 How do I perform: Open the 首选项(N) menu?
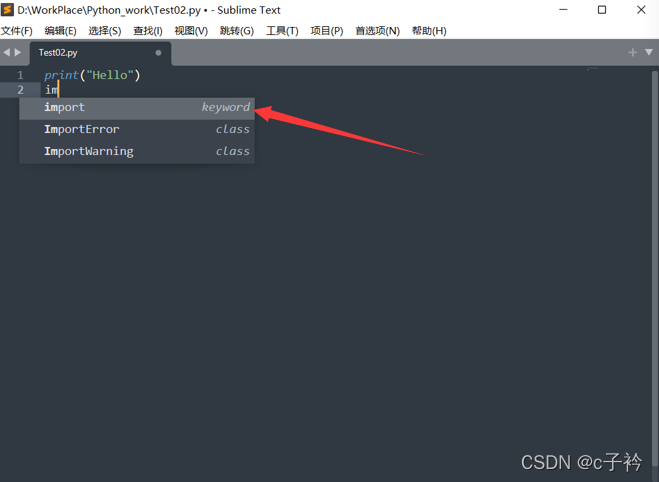(377, 31)
